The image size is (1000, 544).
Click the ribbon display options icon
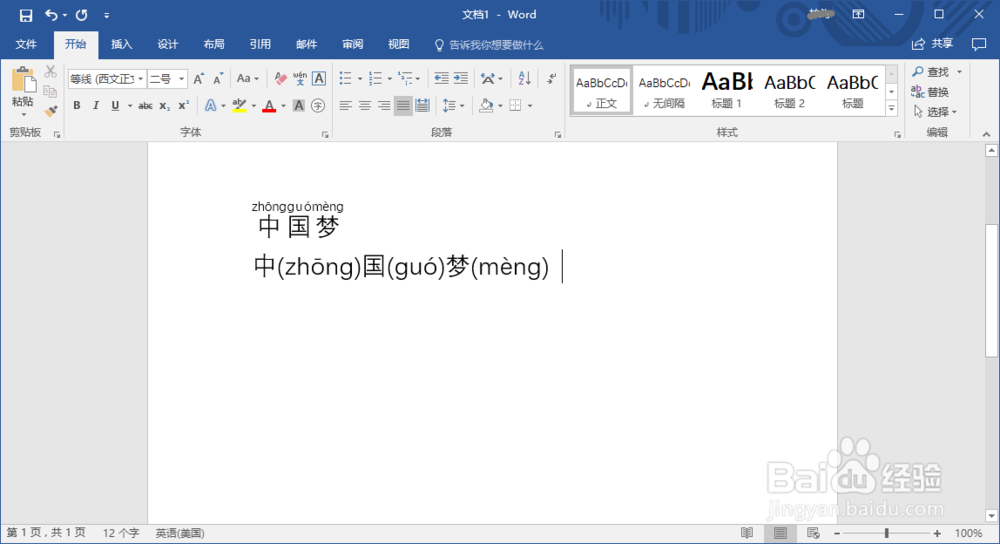click(x=858, y=14)
